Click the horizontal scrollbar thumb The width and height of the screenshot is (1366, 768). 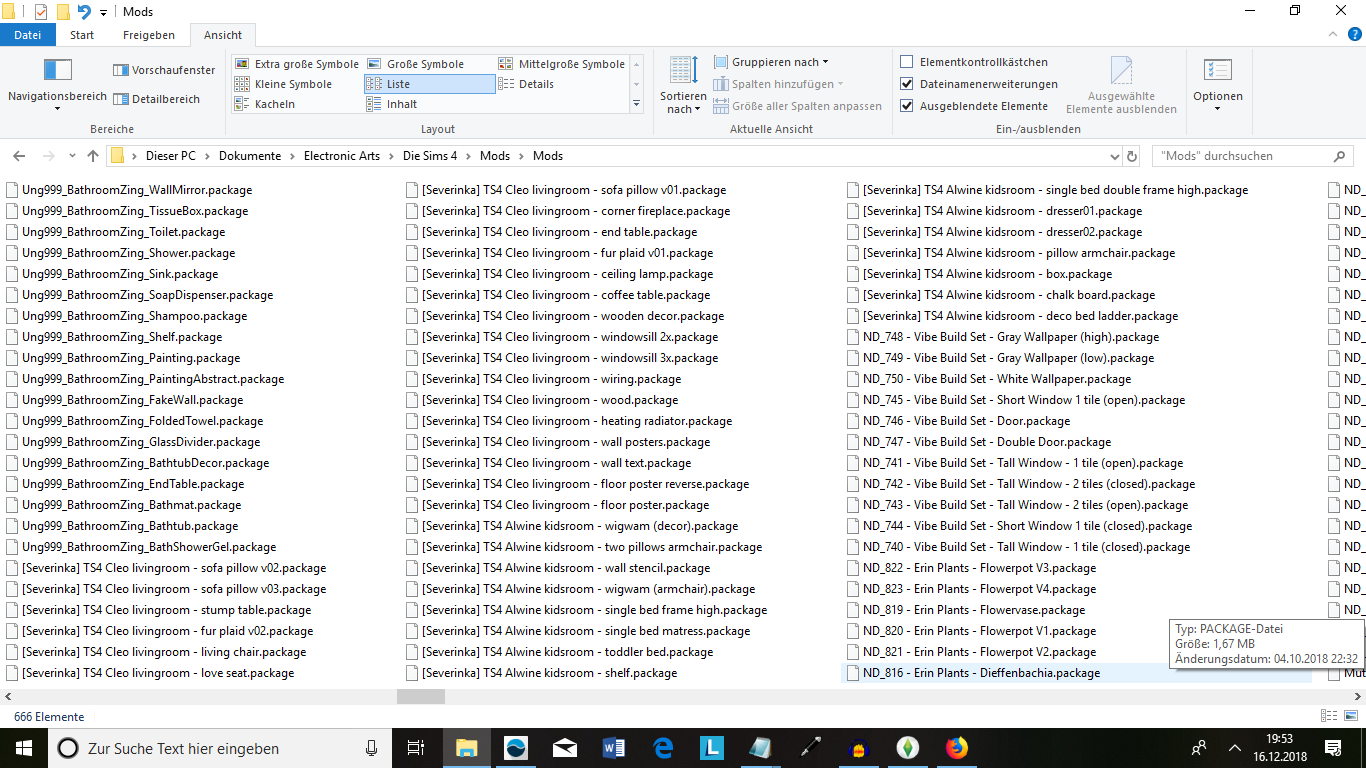[x=421, y=696]
